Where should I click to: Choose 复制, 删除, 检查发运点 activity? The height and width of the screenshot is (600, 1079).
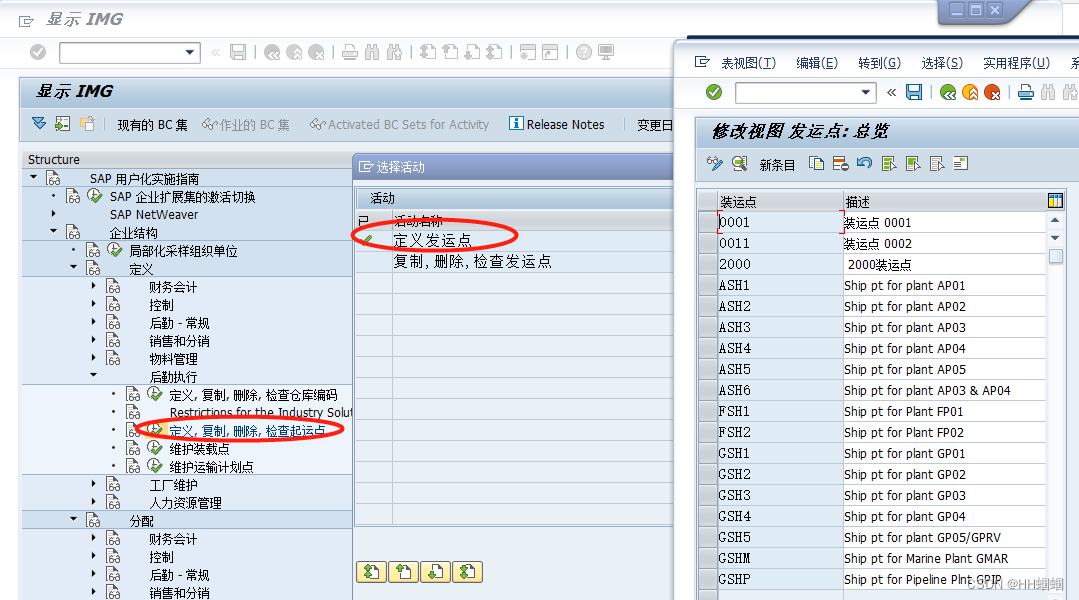pos(472,261)
